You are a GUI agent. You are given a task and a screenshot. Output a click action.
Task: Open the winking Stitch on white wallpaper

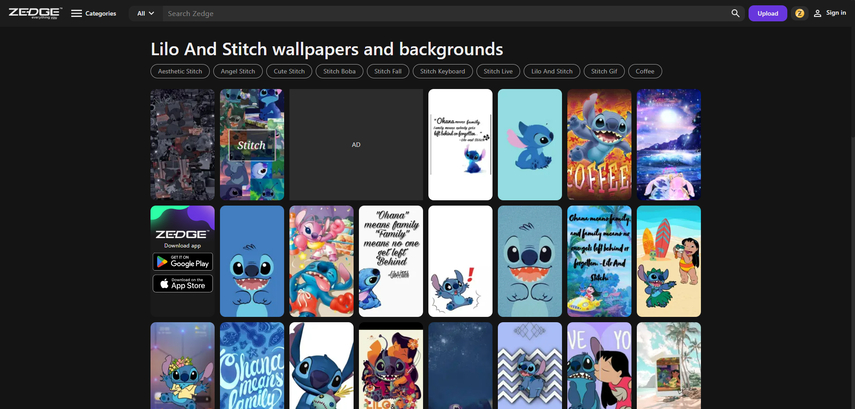[x=321, y=365]
